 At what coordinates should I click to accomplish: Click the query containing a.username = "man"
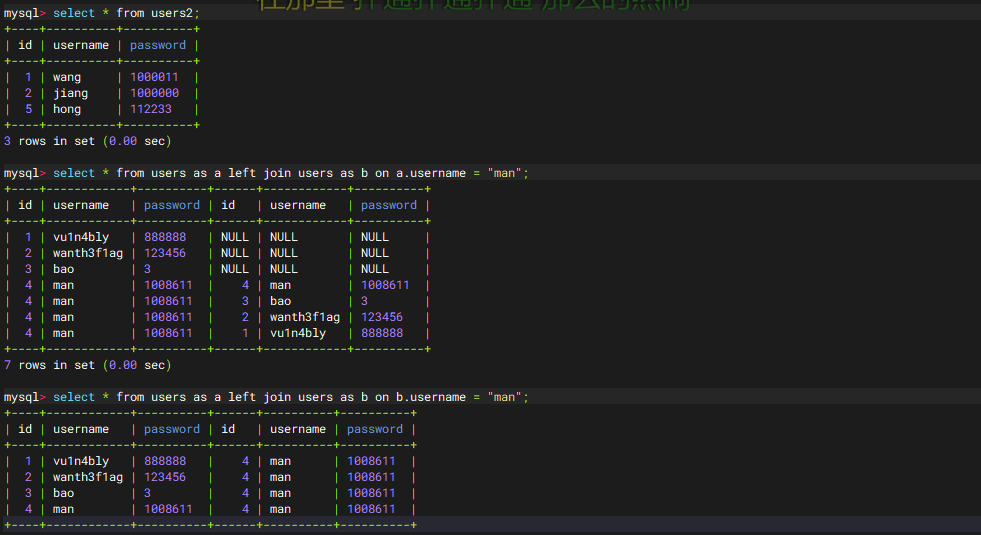coord(290,173)
